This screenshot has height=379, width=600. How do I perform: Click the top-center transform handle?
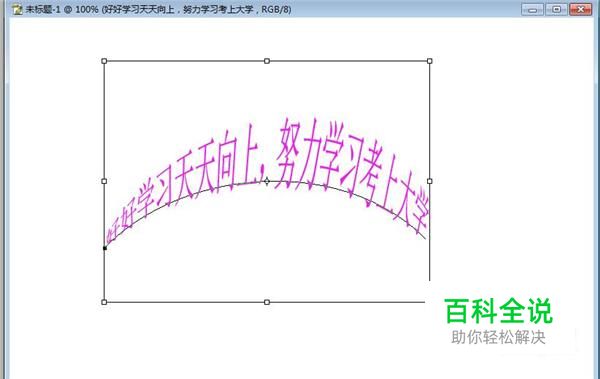click(267, 61)
